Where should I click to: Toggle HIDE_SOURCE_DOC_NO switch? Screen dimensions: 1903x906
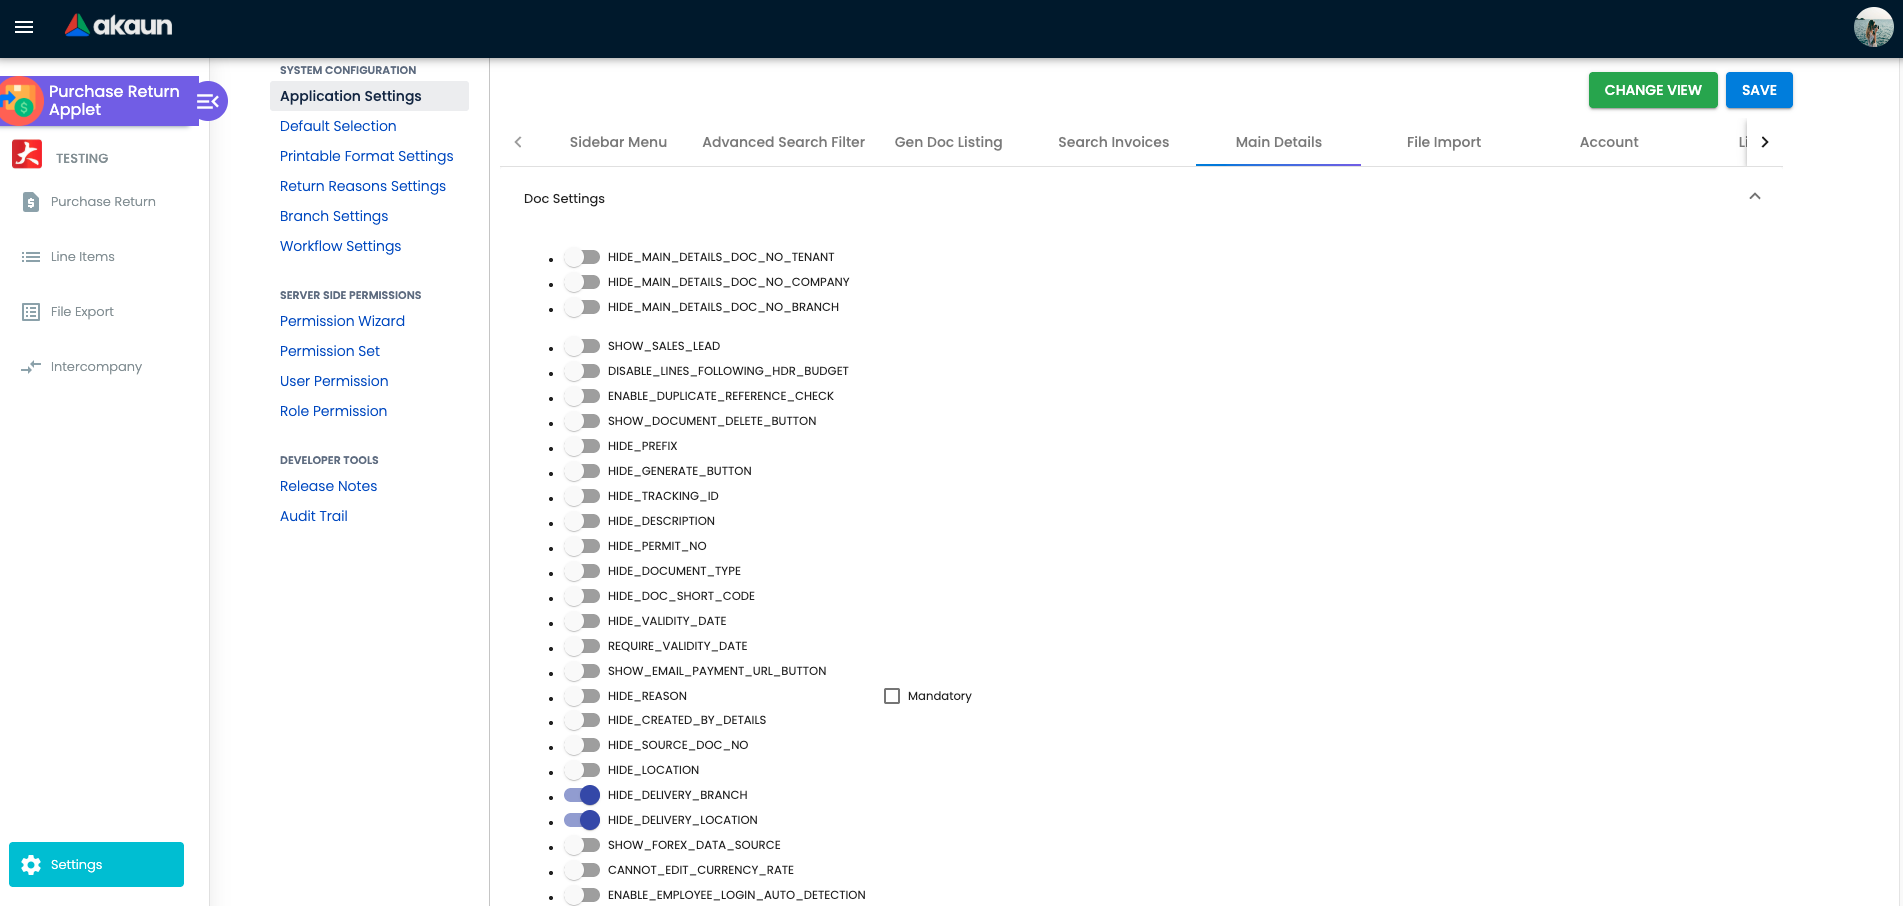coord(582,745)
